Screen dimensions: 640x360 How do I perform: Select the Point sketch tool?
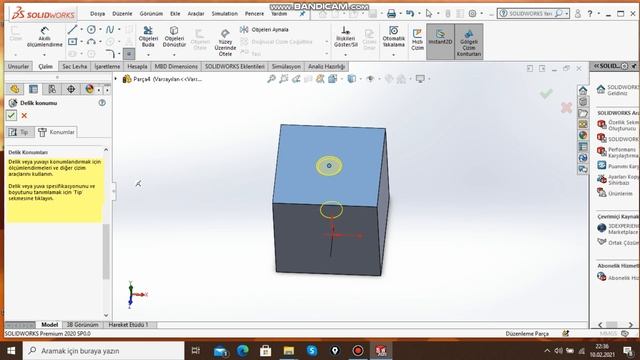(129, 54)
